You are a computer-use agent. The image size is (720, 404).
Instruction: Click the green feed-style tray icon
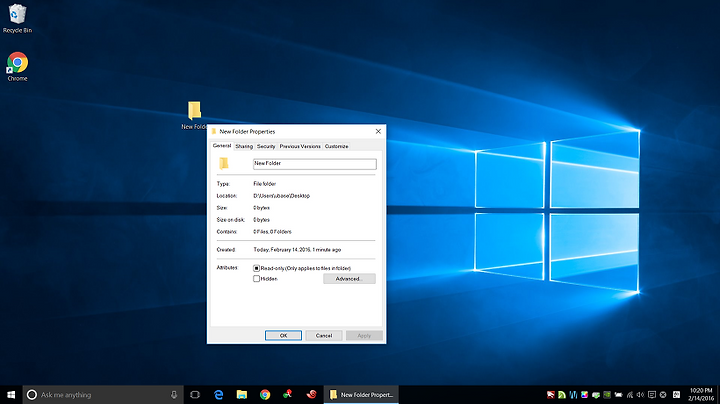[562, 395]
